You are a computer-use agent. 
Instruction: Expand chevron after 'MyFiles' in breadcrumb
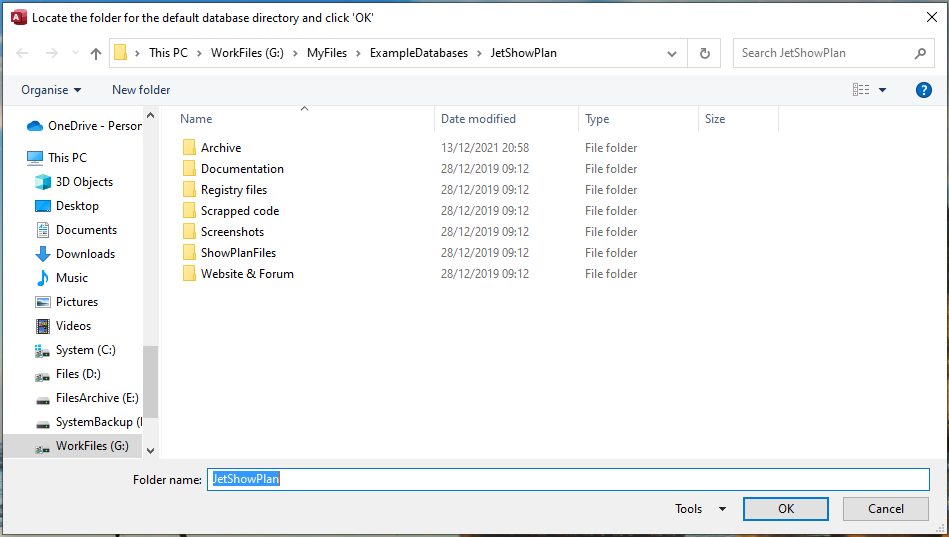[358, 53]
